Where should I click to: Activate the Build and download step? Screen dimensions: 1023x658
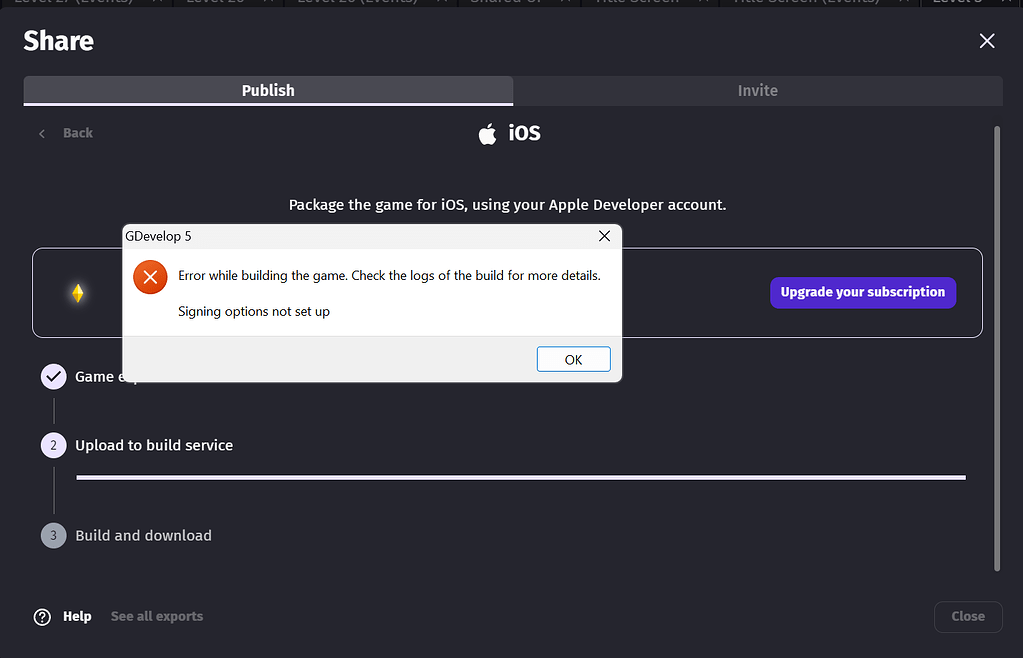coord(143,535)
